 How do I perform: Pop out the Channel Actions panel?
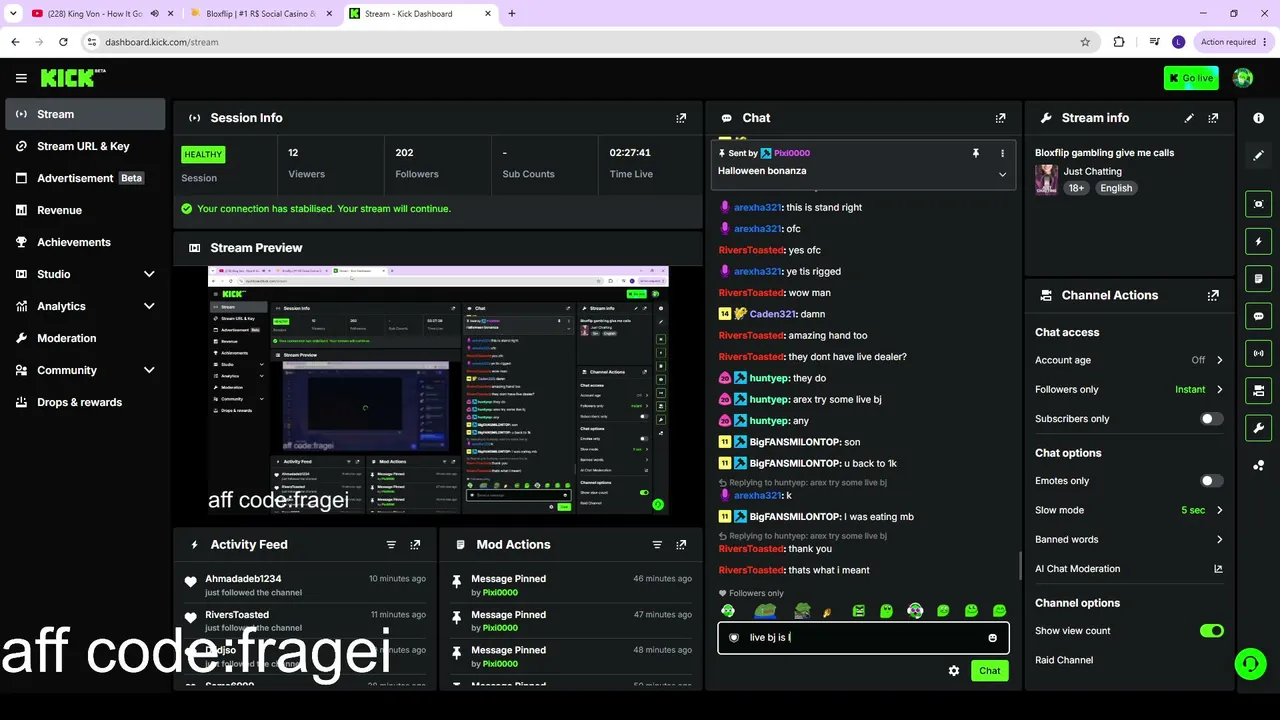pos(1213,296)
